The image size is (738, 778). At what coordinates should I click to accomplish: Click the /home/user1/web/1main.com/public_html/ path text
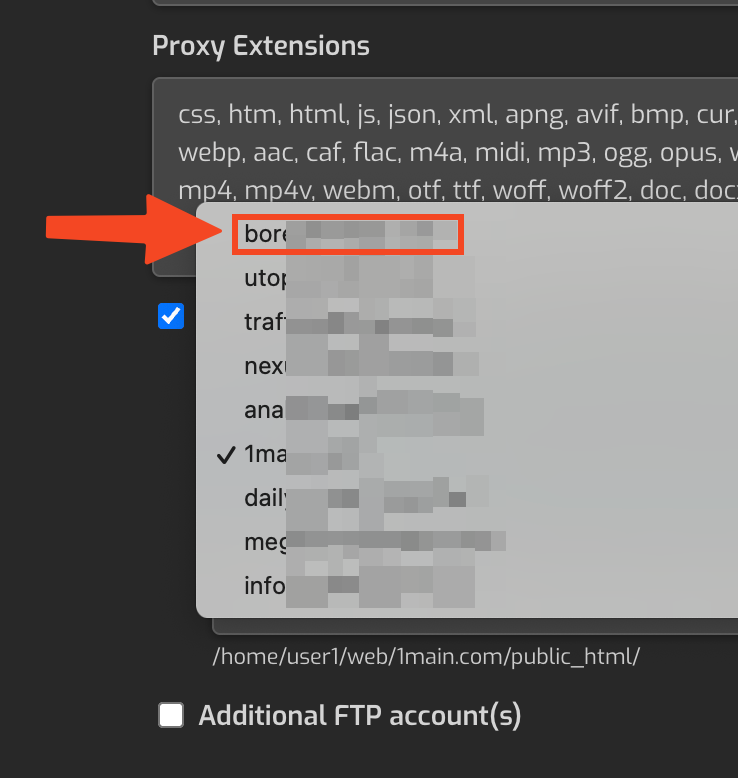point(426,657)
